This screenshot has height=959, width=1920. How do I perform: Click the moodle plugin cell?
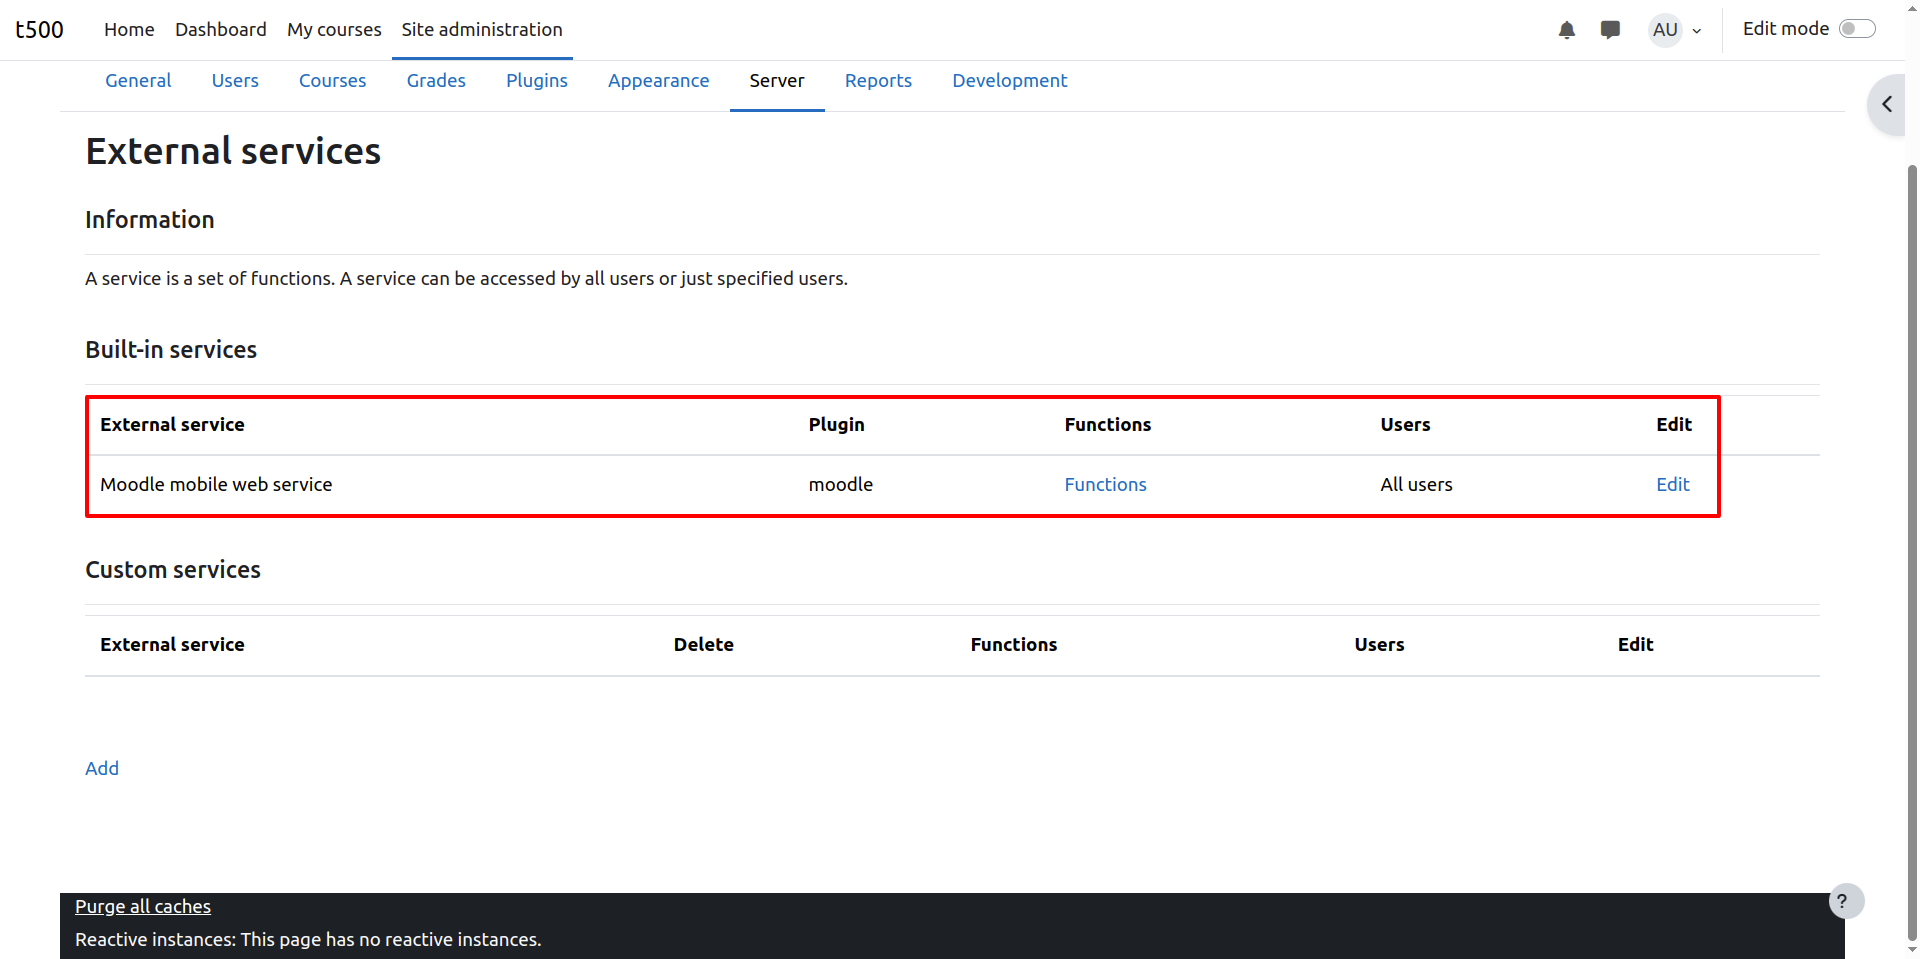tap(840, 485)
